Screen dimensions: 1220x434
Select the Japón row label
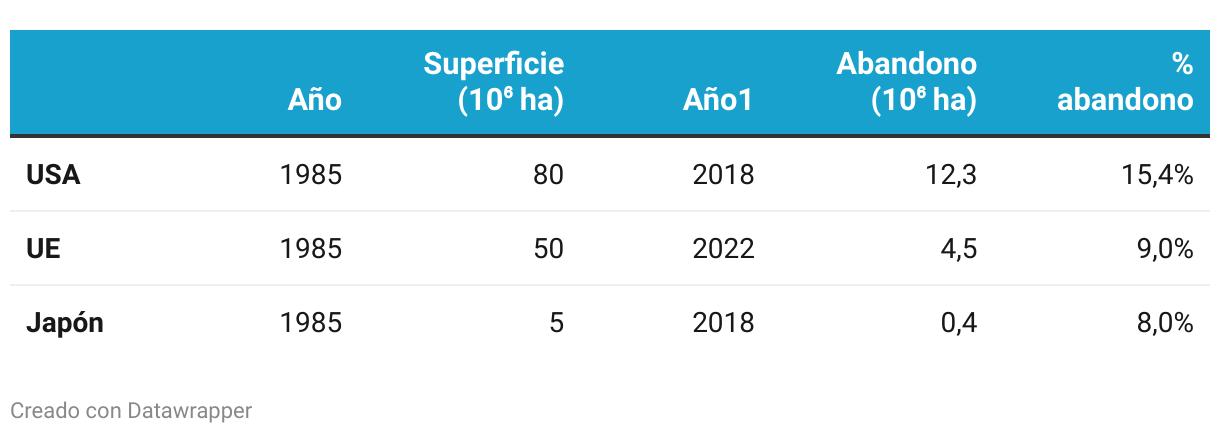[x=65, y=324]
